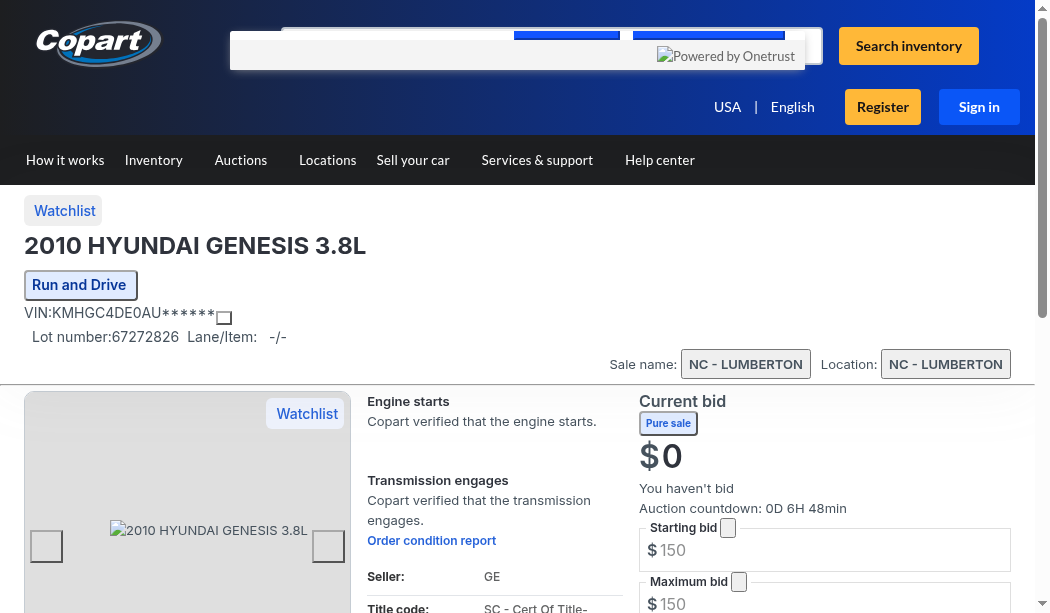Select USA country option
This screenshot has height=613, width=1050.
point(727,107)
